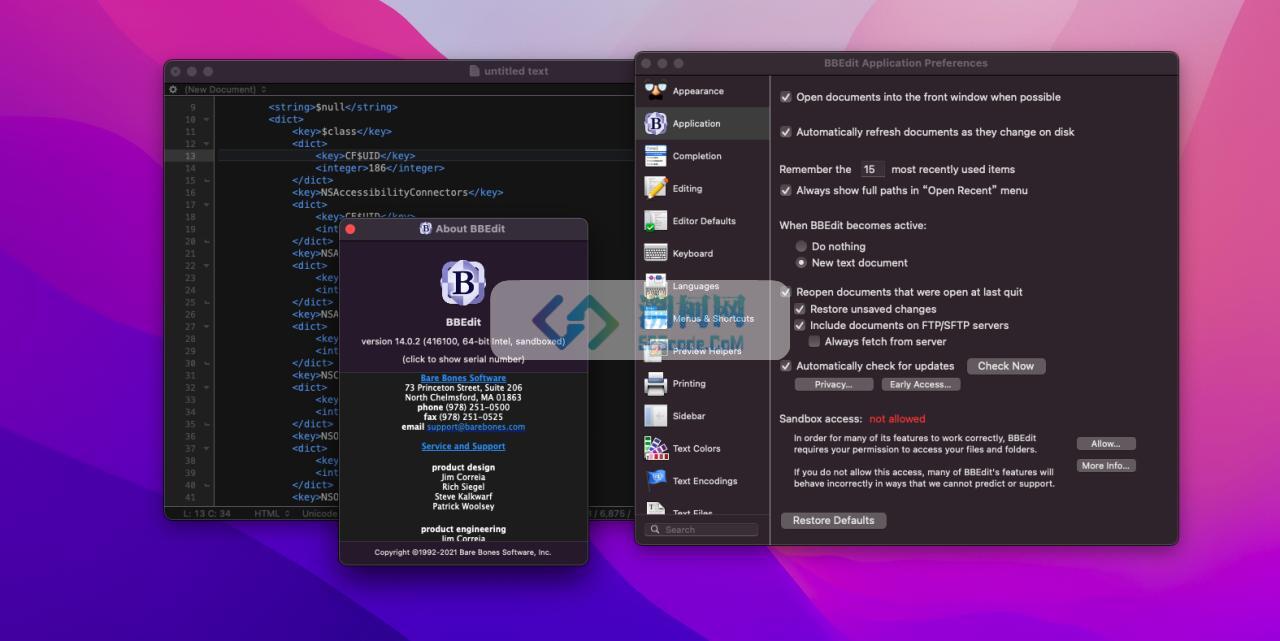
Task: Click the version 14.0.2 text
Action: coord(463,342)
